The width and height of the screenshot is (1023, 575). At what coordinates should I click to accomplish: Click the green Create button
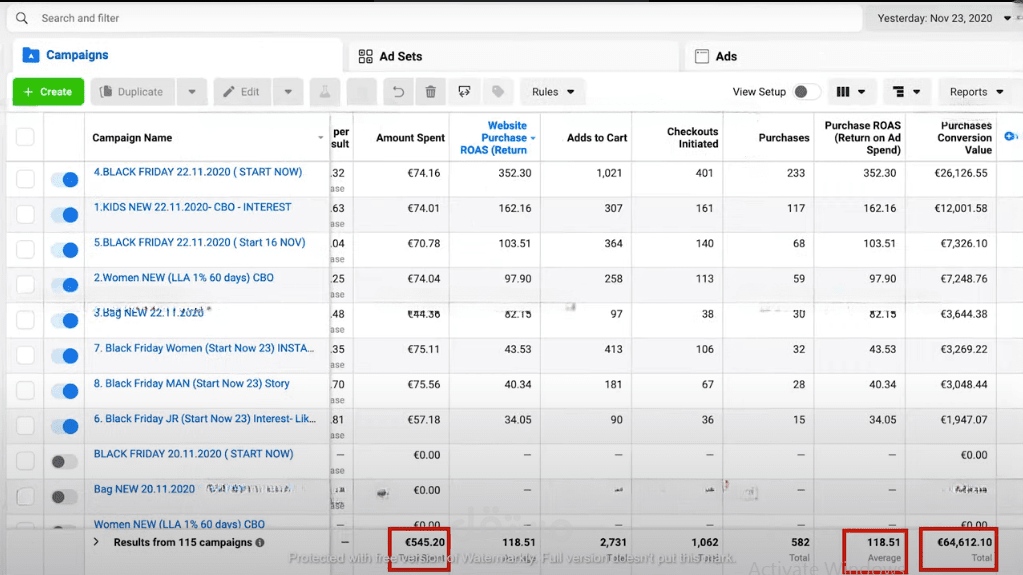(x=48, y=92)
